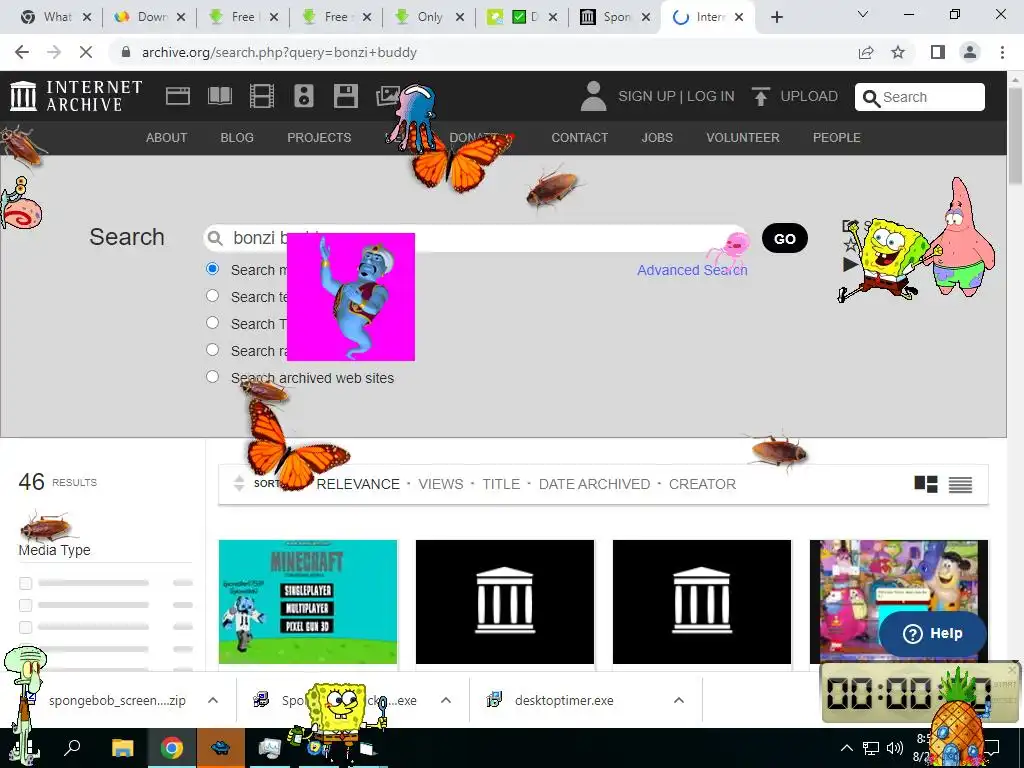Select Search archived web sites radio button
The width and height of the screenshot is (1024, 768).
(x=212, y=377)
